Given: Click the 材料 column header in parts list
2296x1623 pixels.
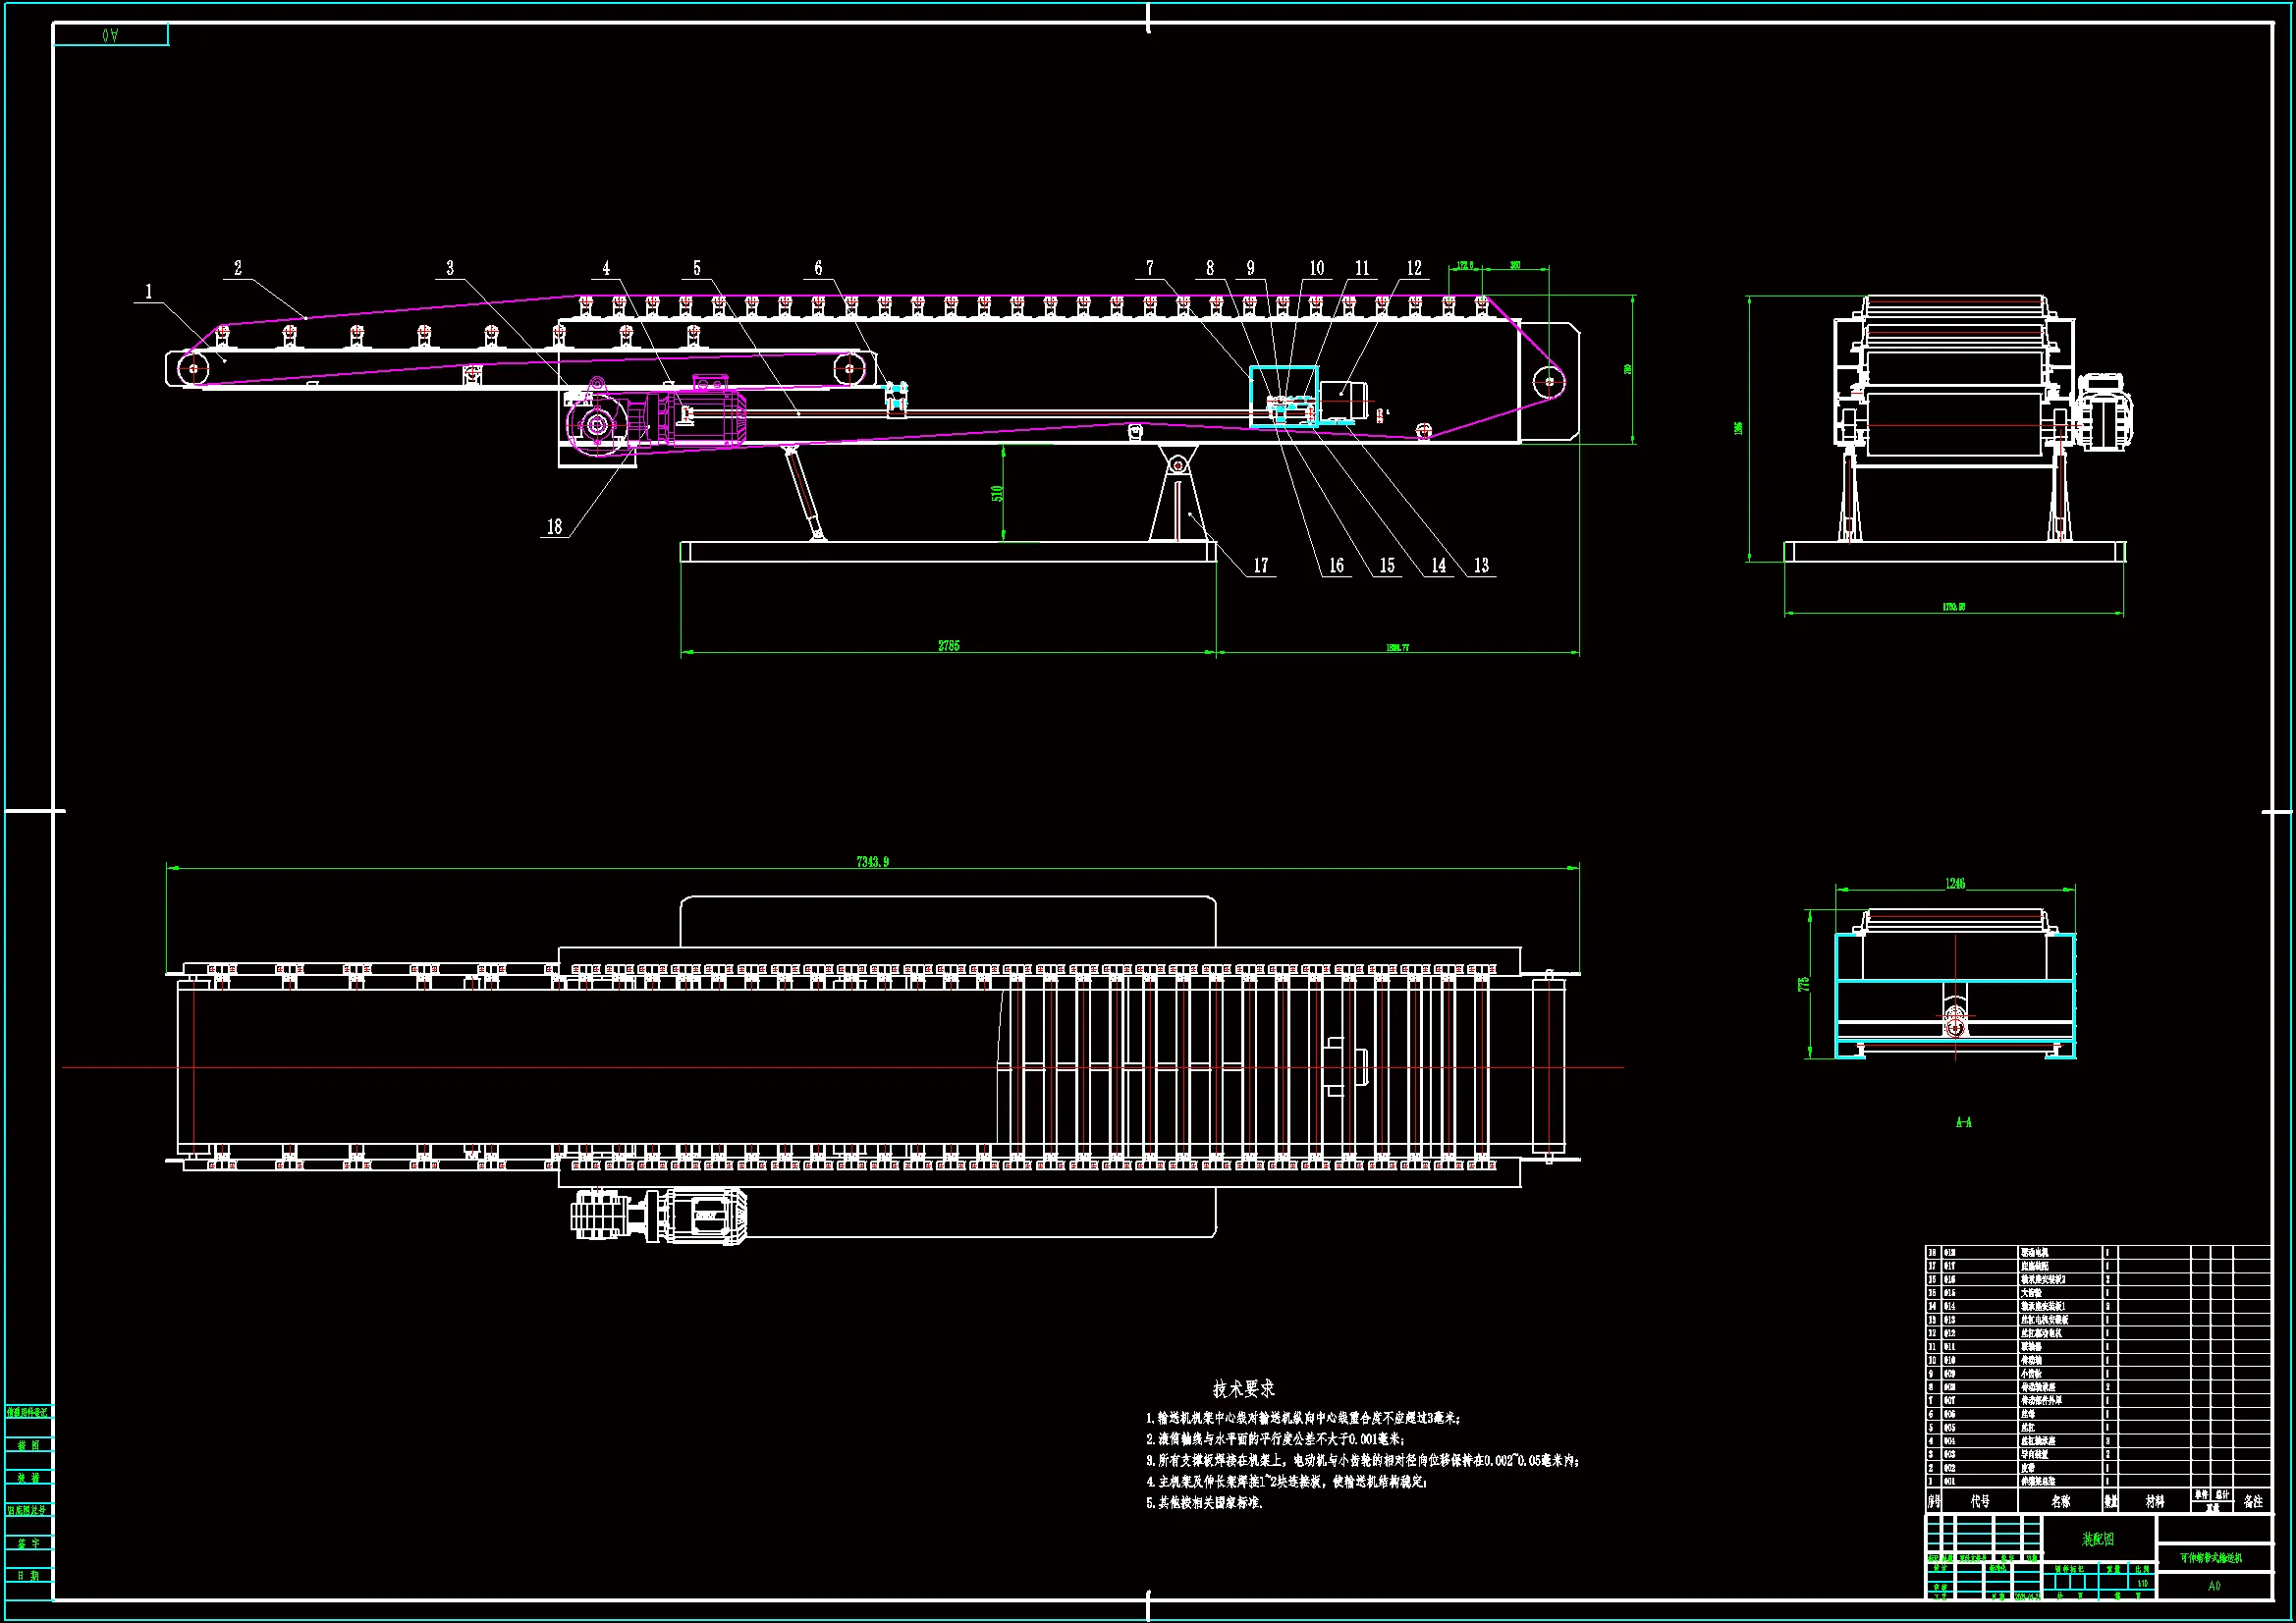Looking at the screenshot, I should click(x=2154, y=1501).
